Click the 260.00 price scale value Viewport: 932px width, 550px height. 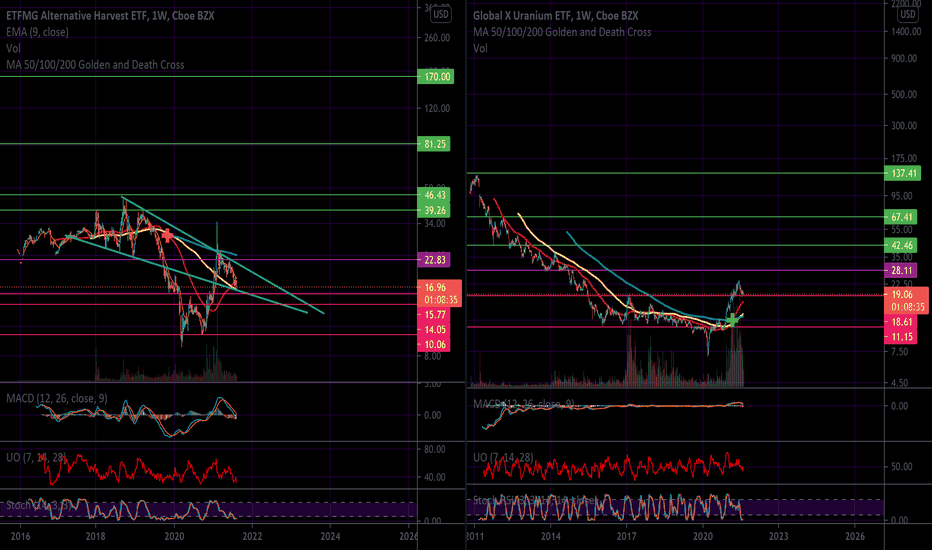437,38
